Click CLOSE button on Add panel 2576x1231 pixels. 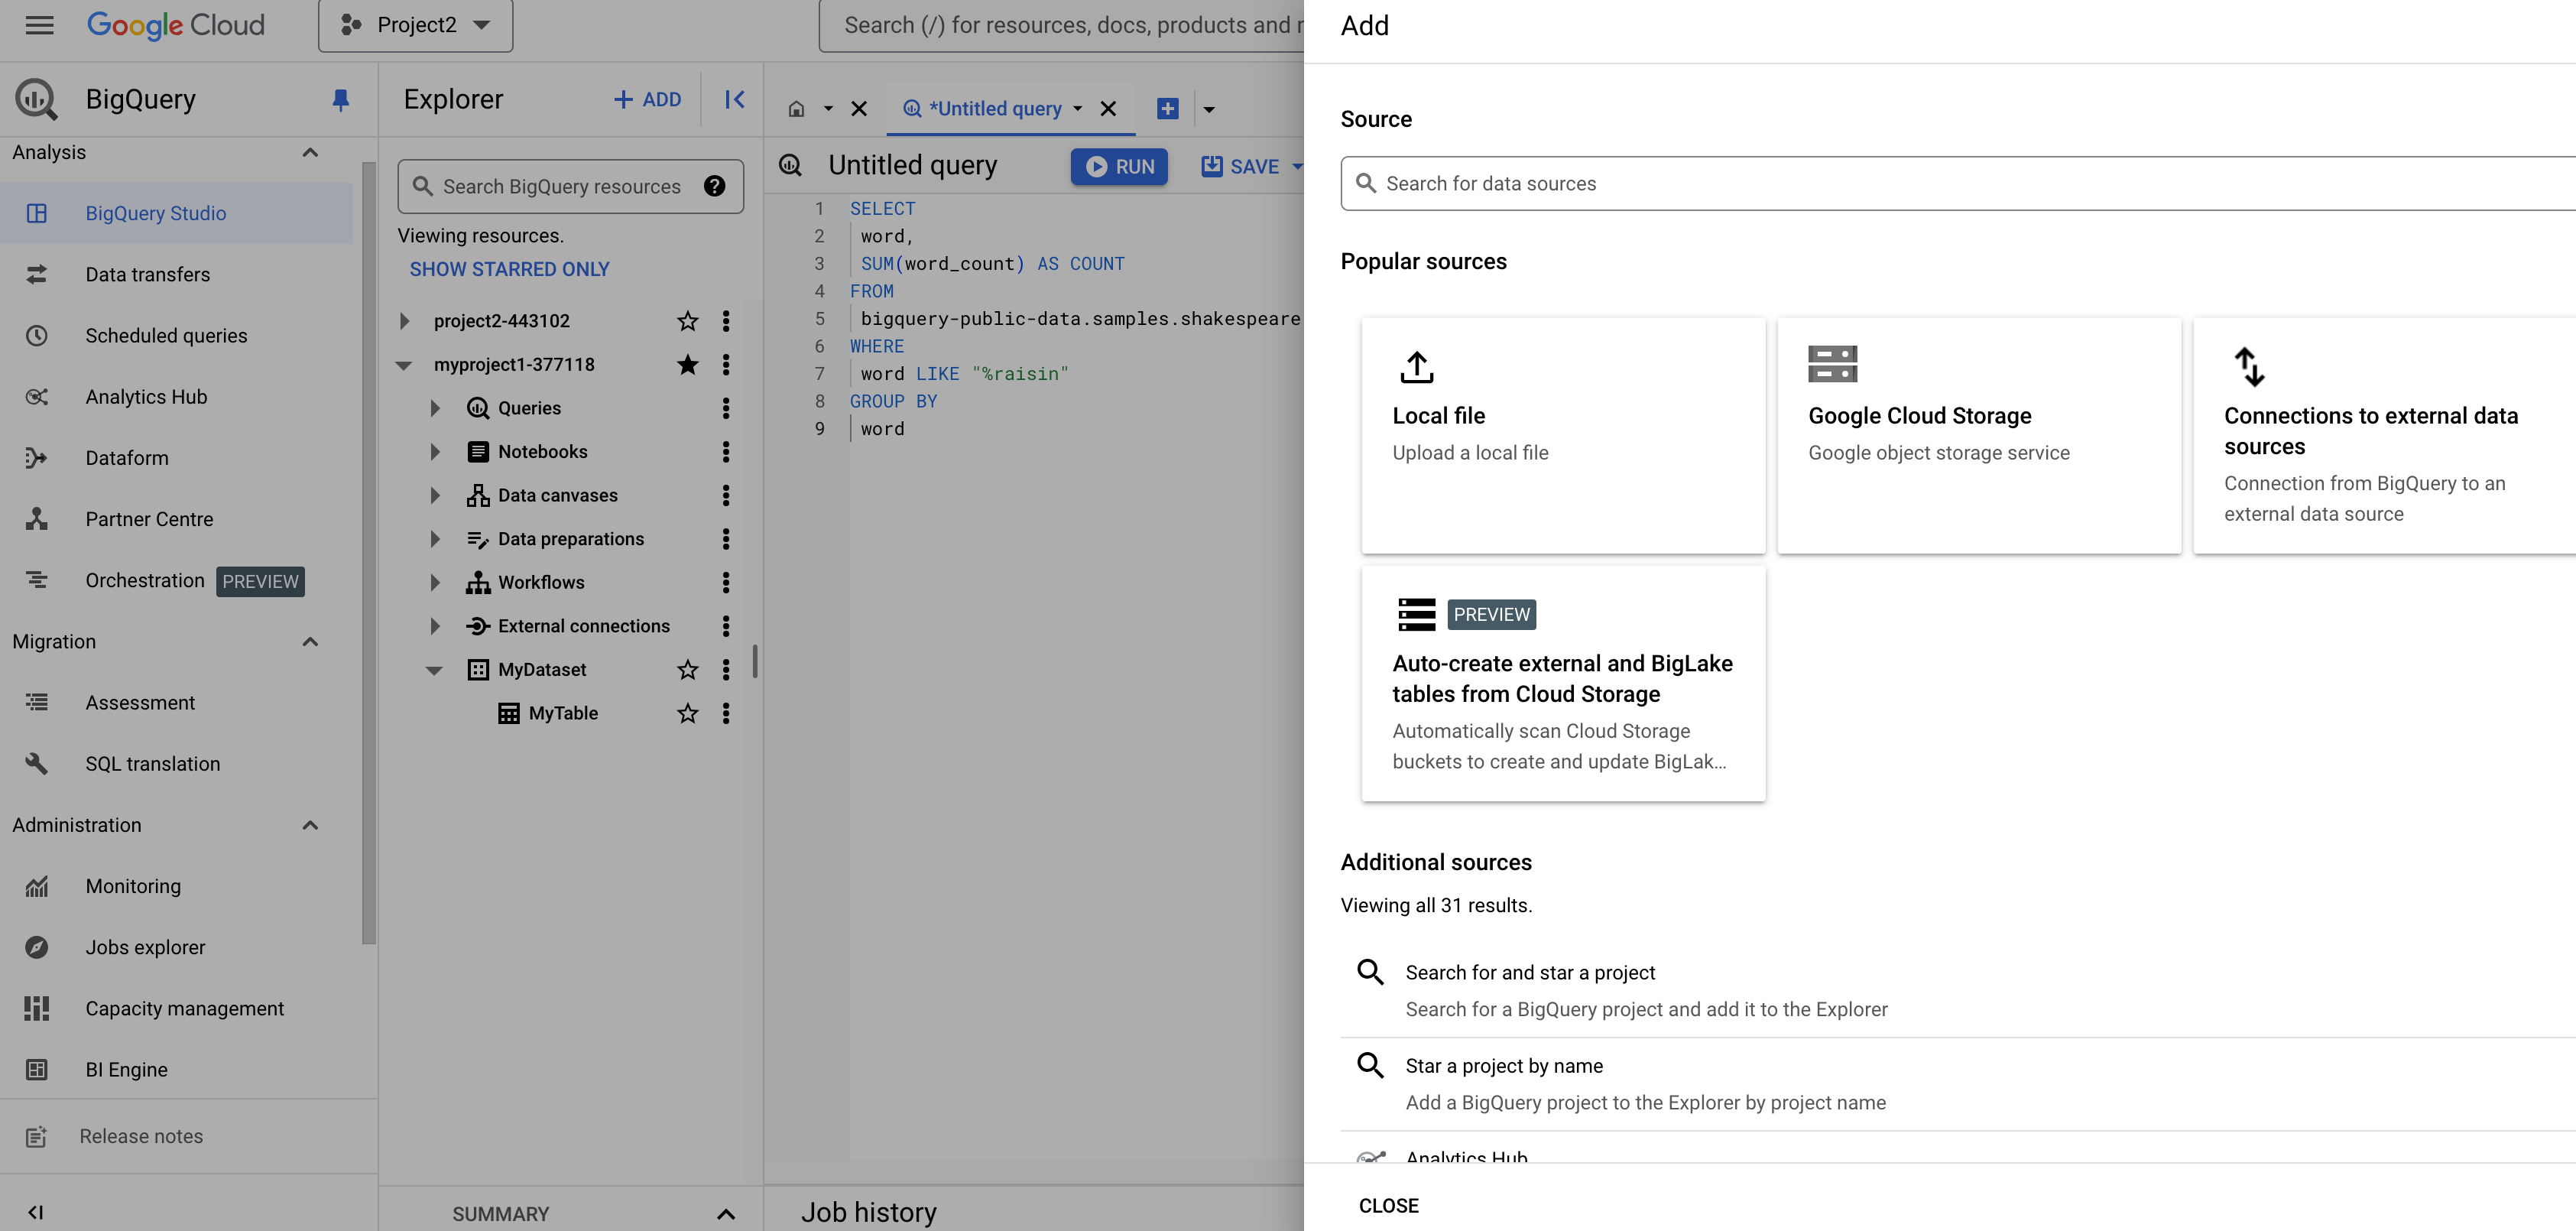(x=1388, y=1205)
